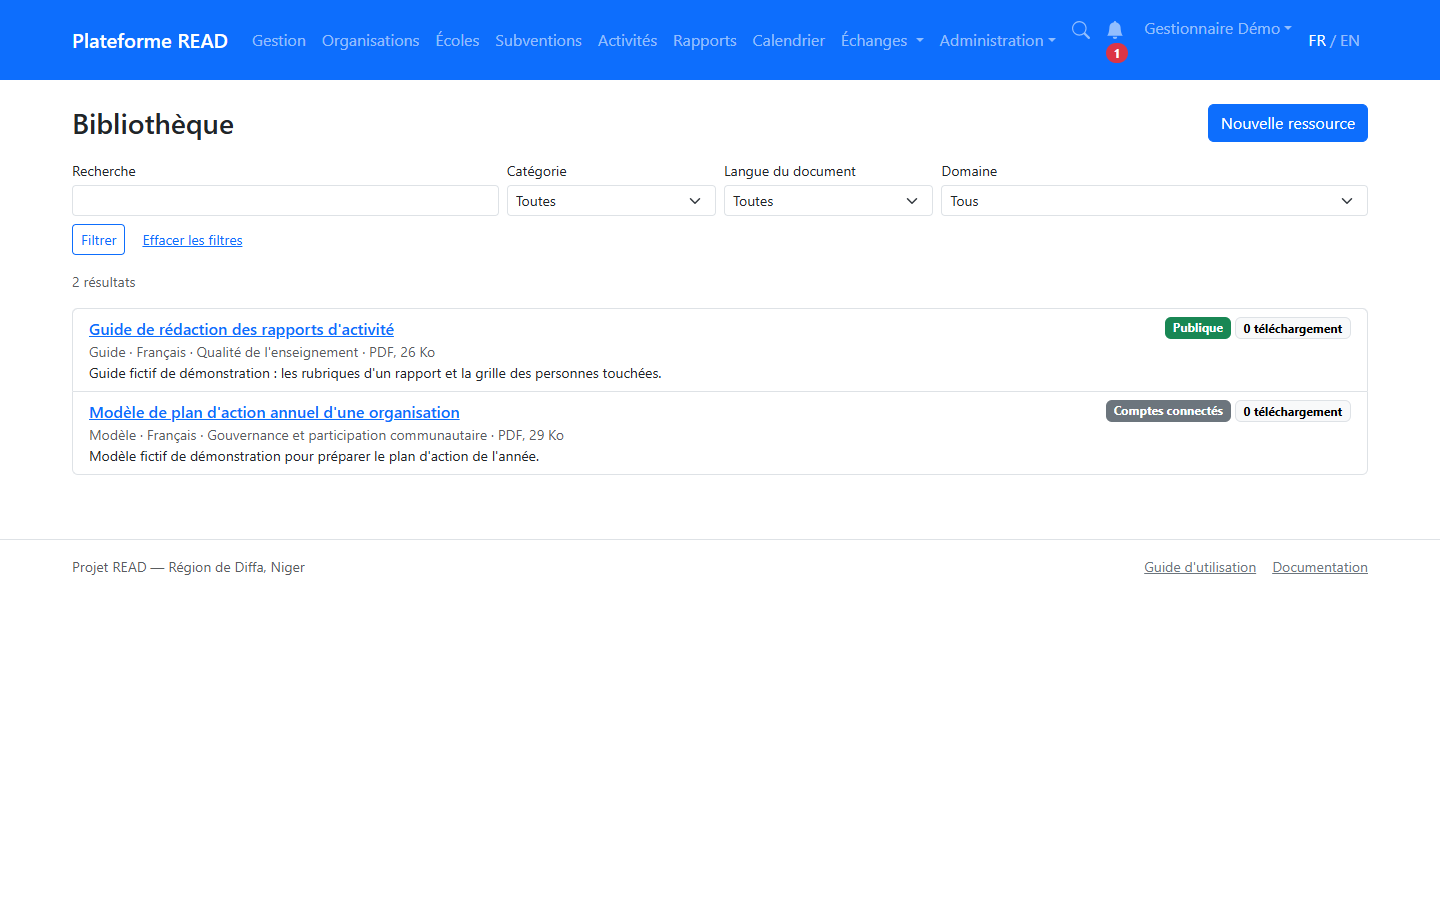Image resolution: width=1440 pixels, height=900 pixels.
Task: Switch language to EN
Action: tap(1350, 41)
